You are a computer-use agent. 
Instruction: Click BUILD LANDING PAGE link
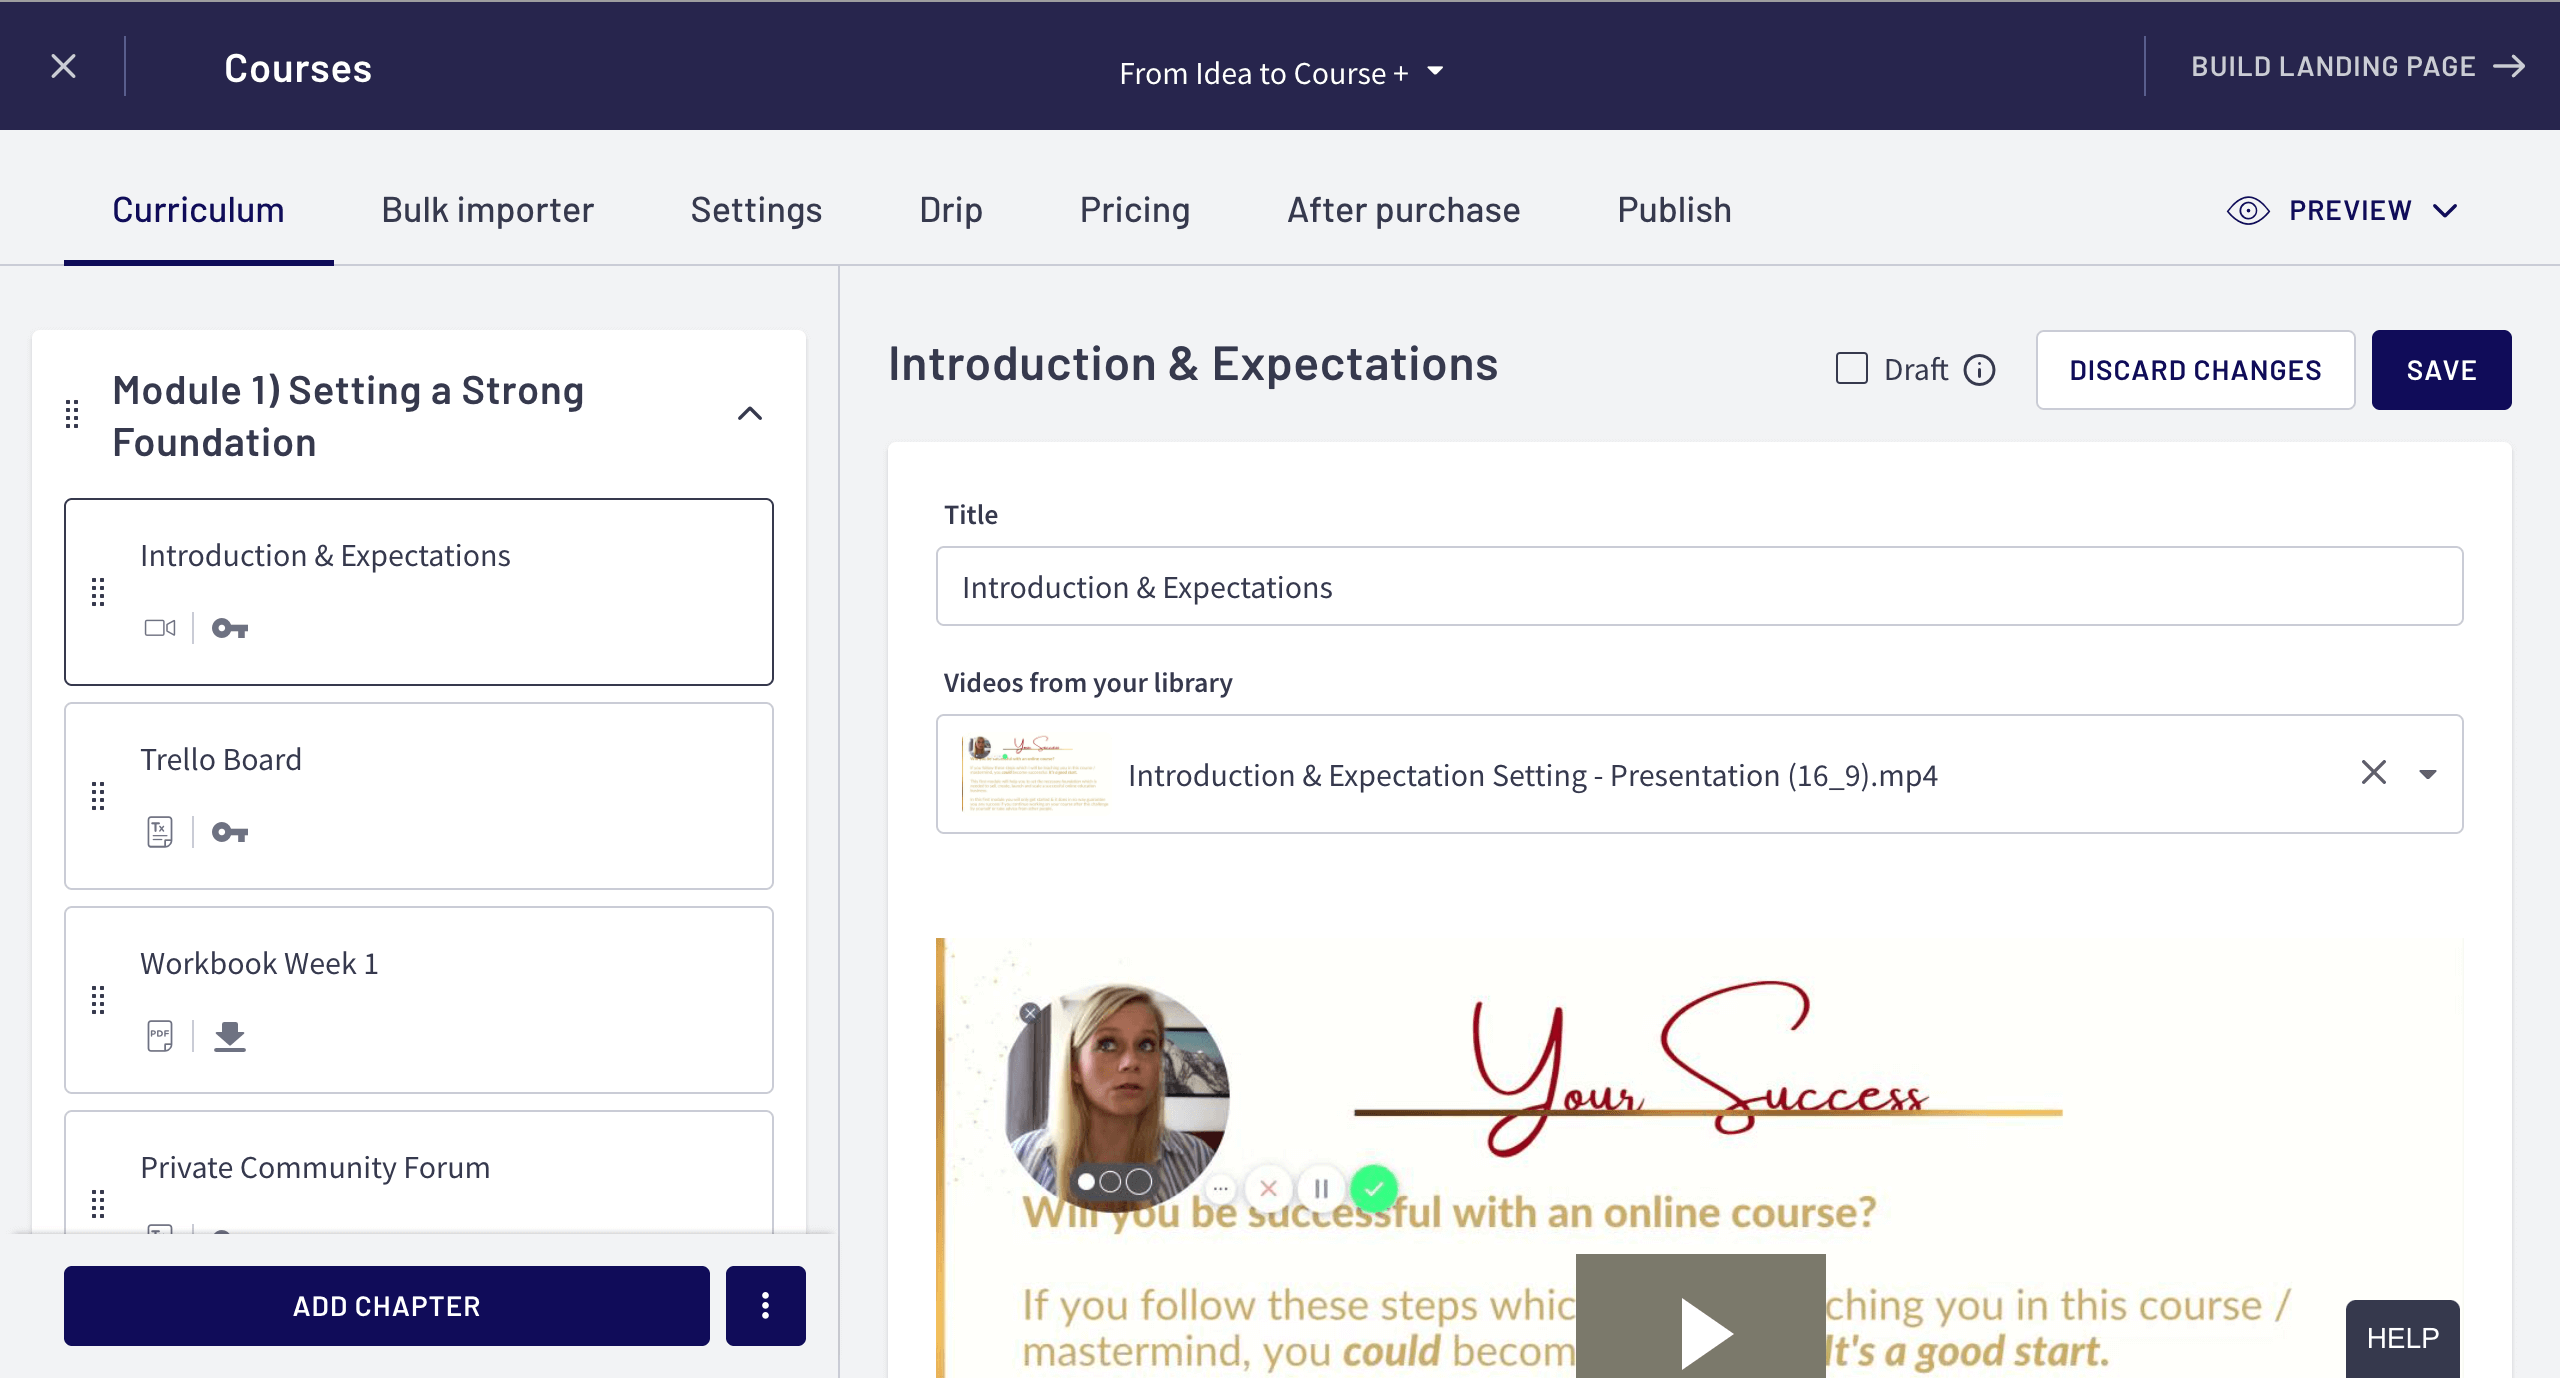(2358, 67)
